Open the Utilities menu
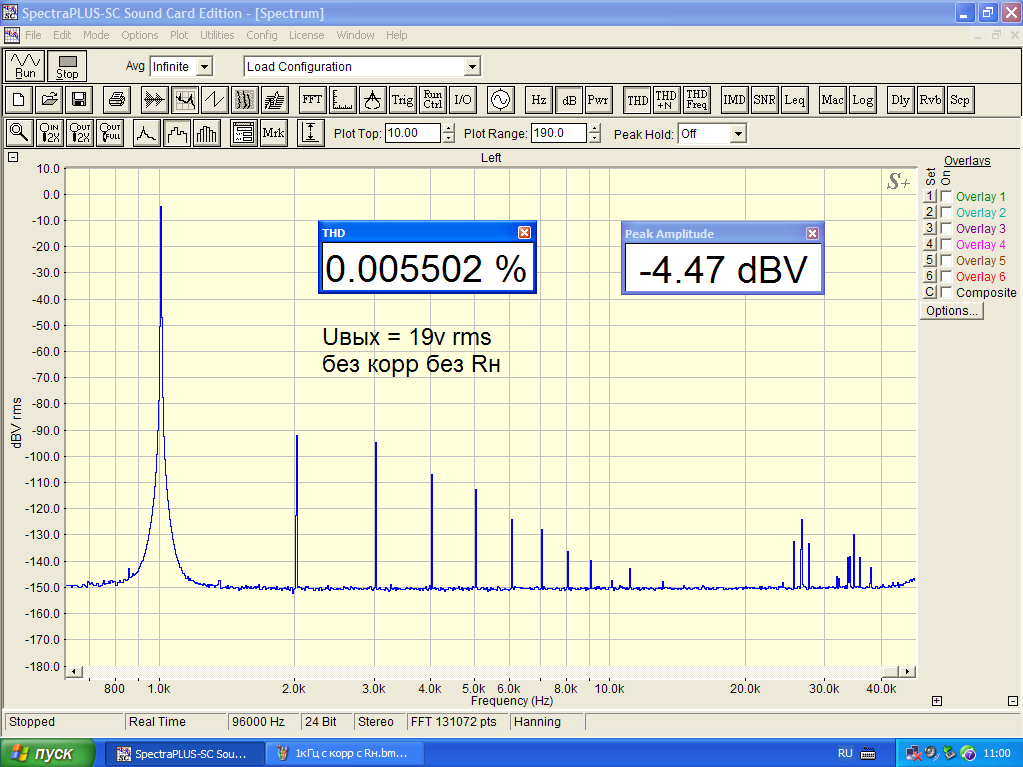The height and width of the screenshot is (767, 1023). pyautogui.click(x=217, y=35)
